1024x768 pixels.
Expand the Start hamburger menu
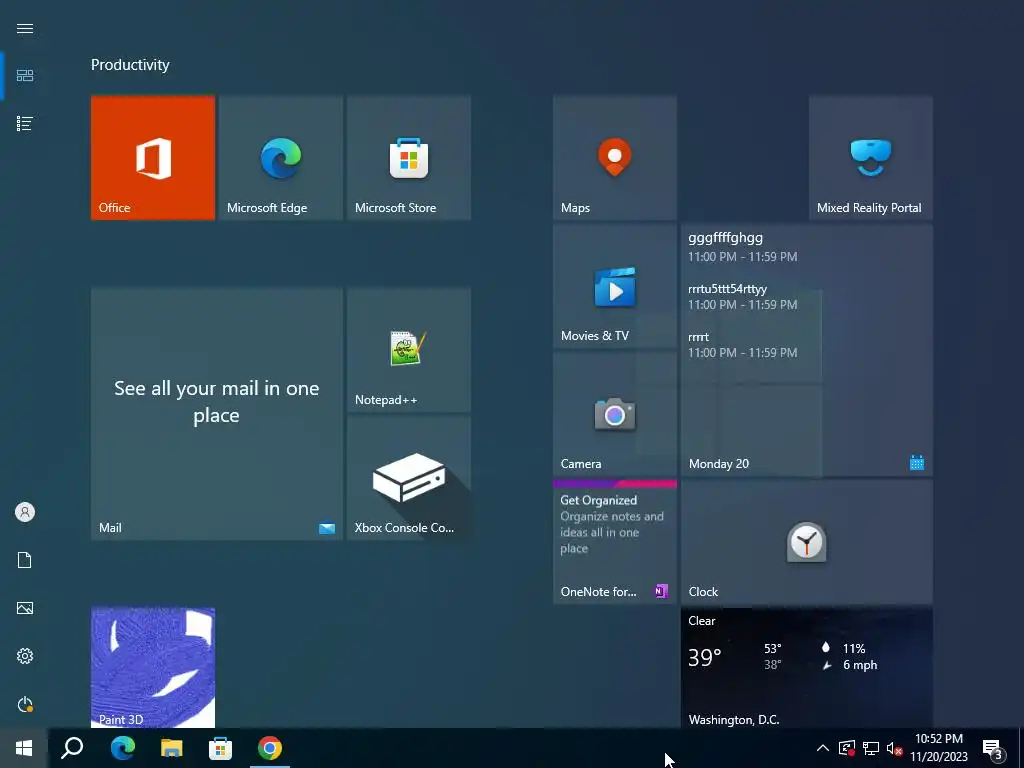25,28
